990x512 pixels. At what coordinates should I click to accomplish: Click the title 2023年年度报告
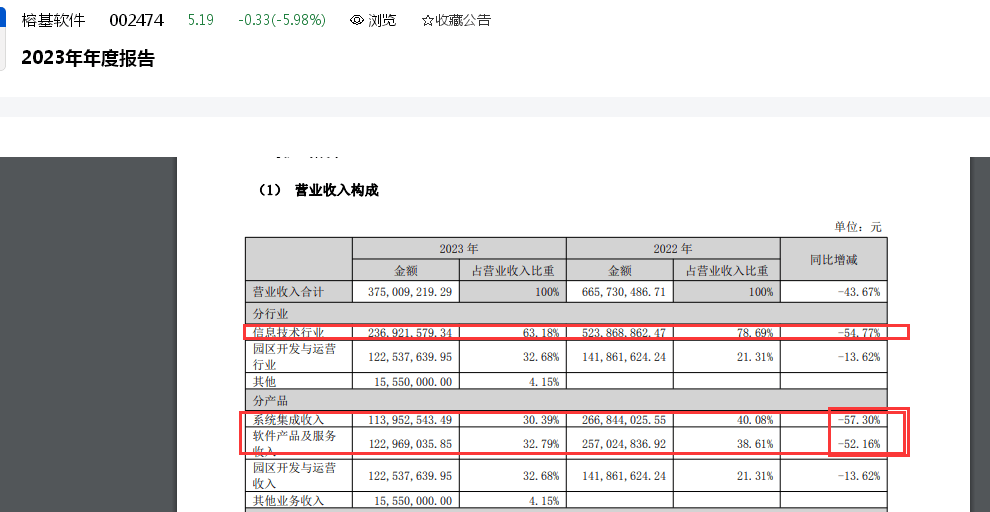point(88,59)
